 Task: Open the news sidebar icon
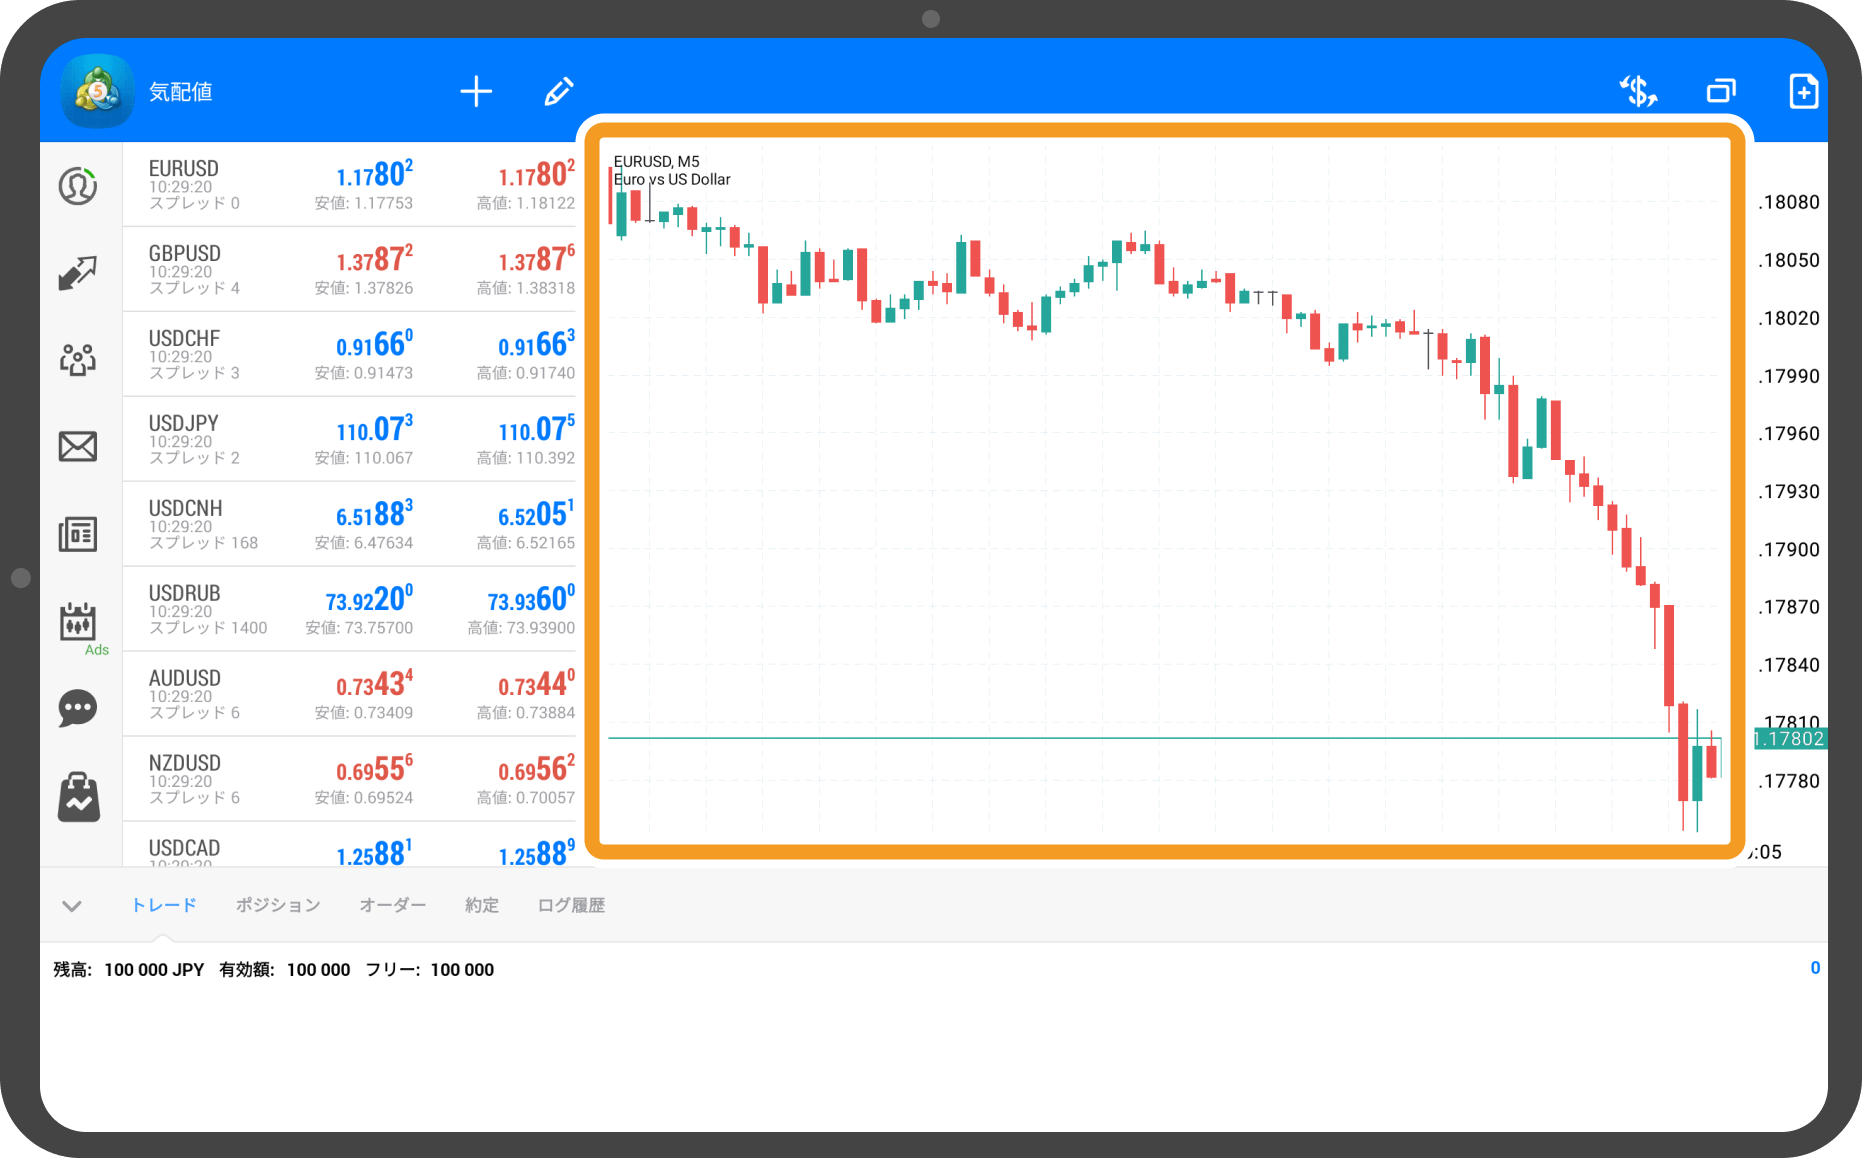coord(78,535)
